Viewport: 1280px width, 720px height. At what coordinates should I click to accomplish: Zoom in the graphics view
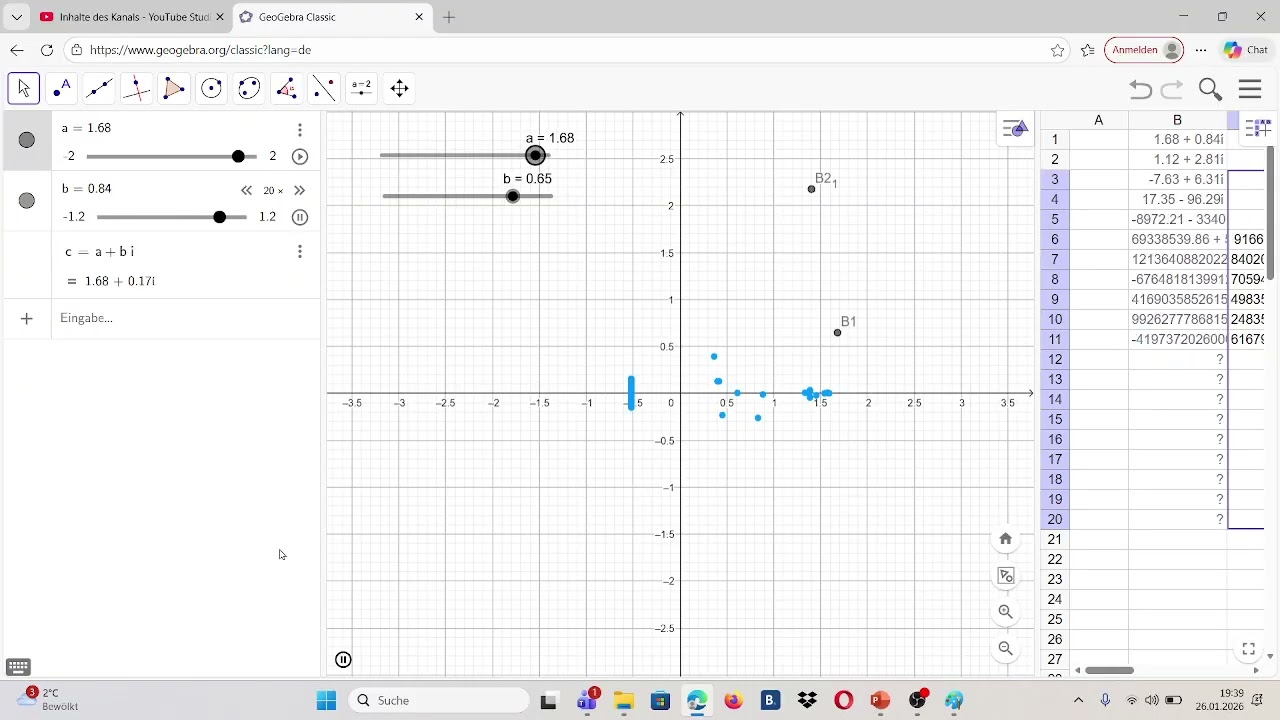(1006, 612)
